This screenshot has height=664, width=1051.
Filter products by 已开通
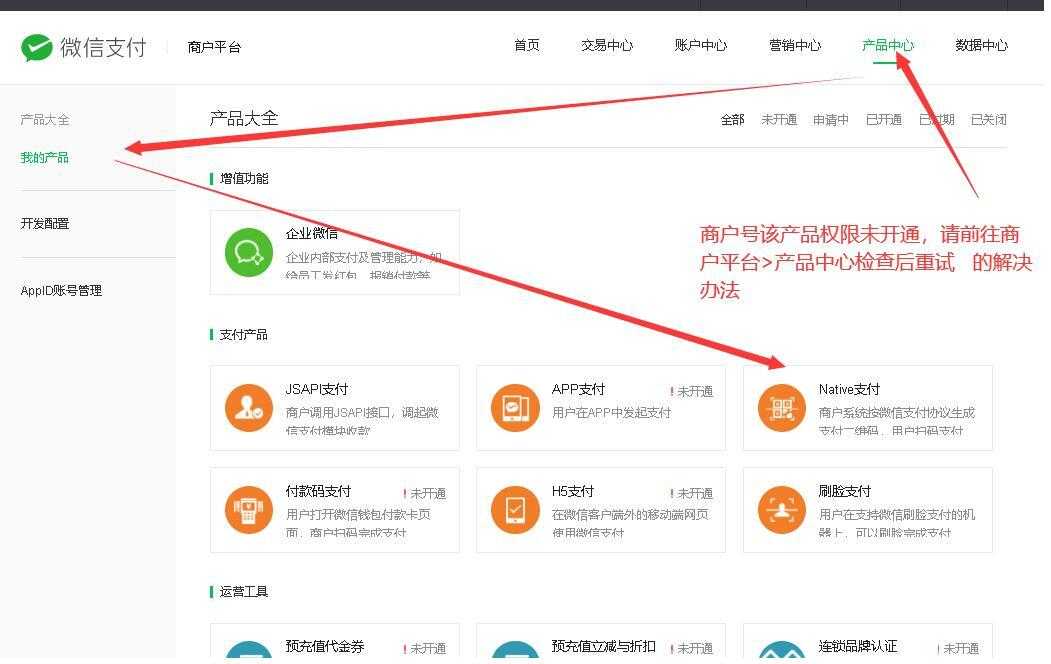[883, 120]
